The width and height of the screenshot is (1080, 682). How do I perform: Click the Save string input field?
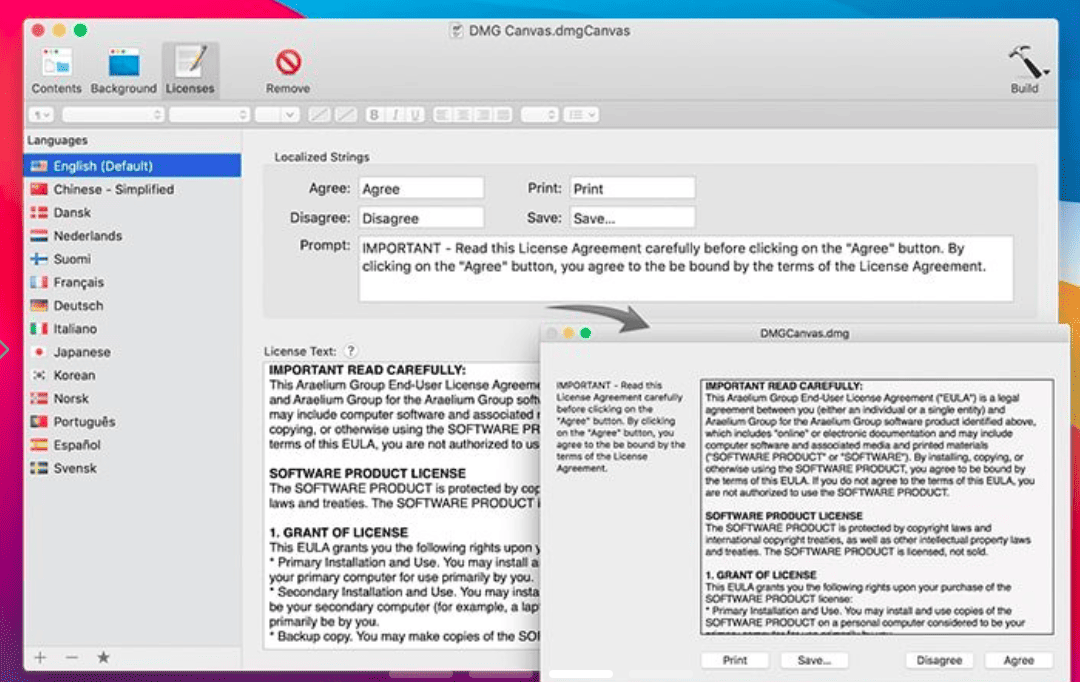click(x=632, y=218)
